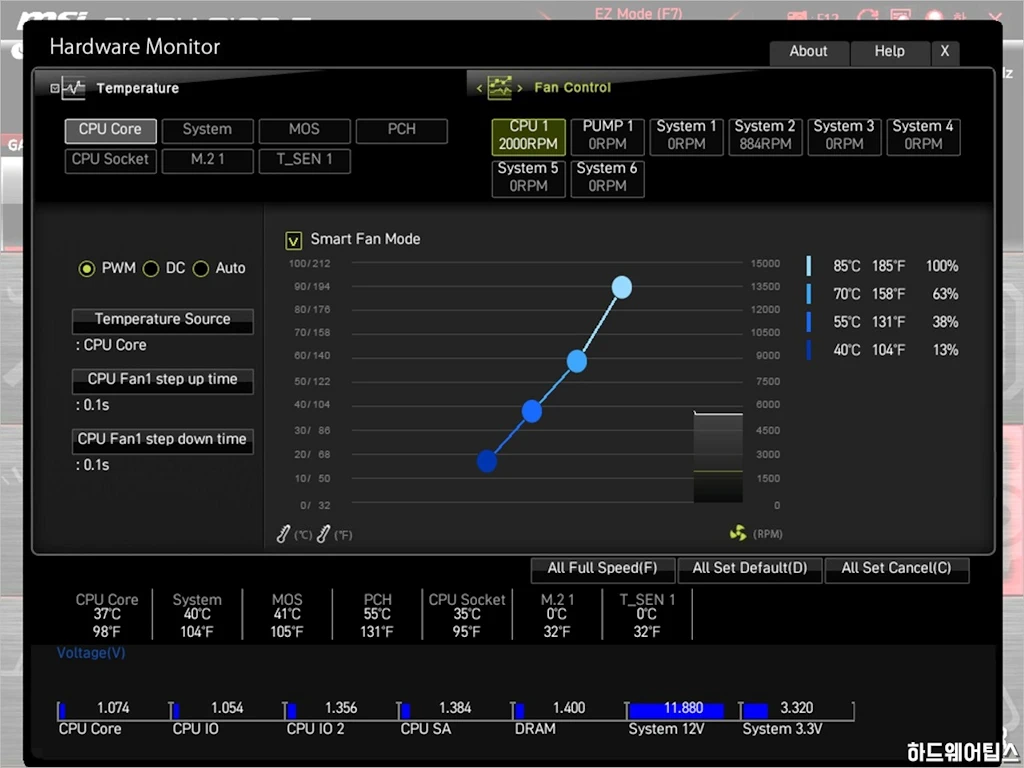The image size is (1024, 768).
Task: Click the 85°C 100% legend row
Action: (882, 266)
